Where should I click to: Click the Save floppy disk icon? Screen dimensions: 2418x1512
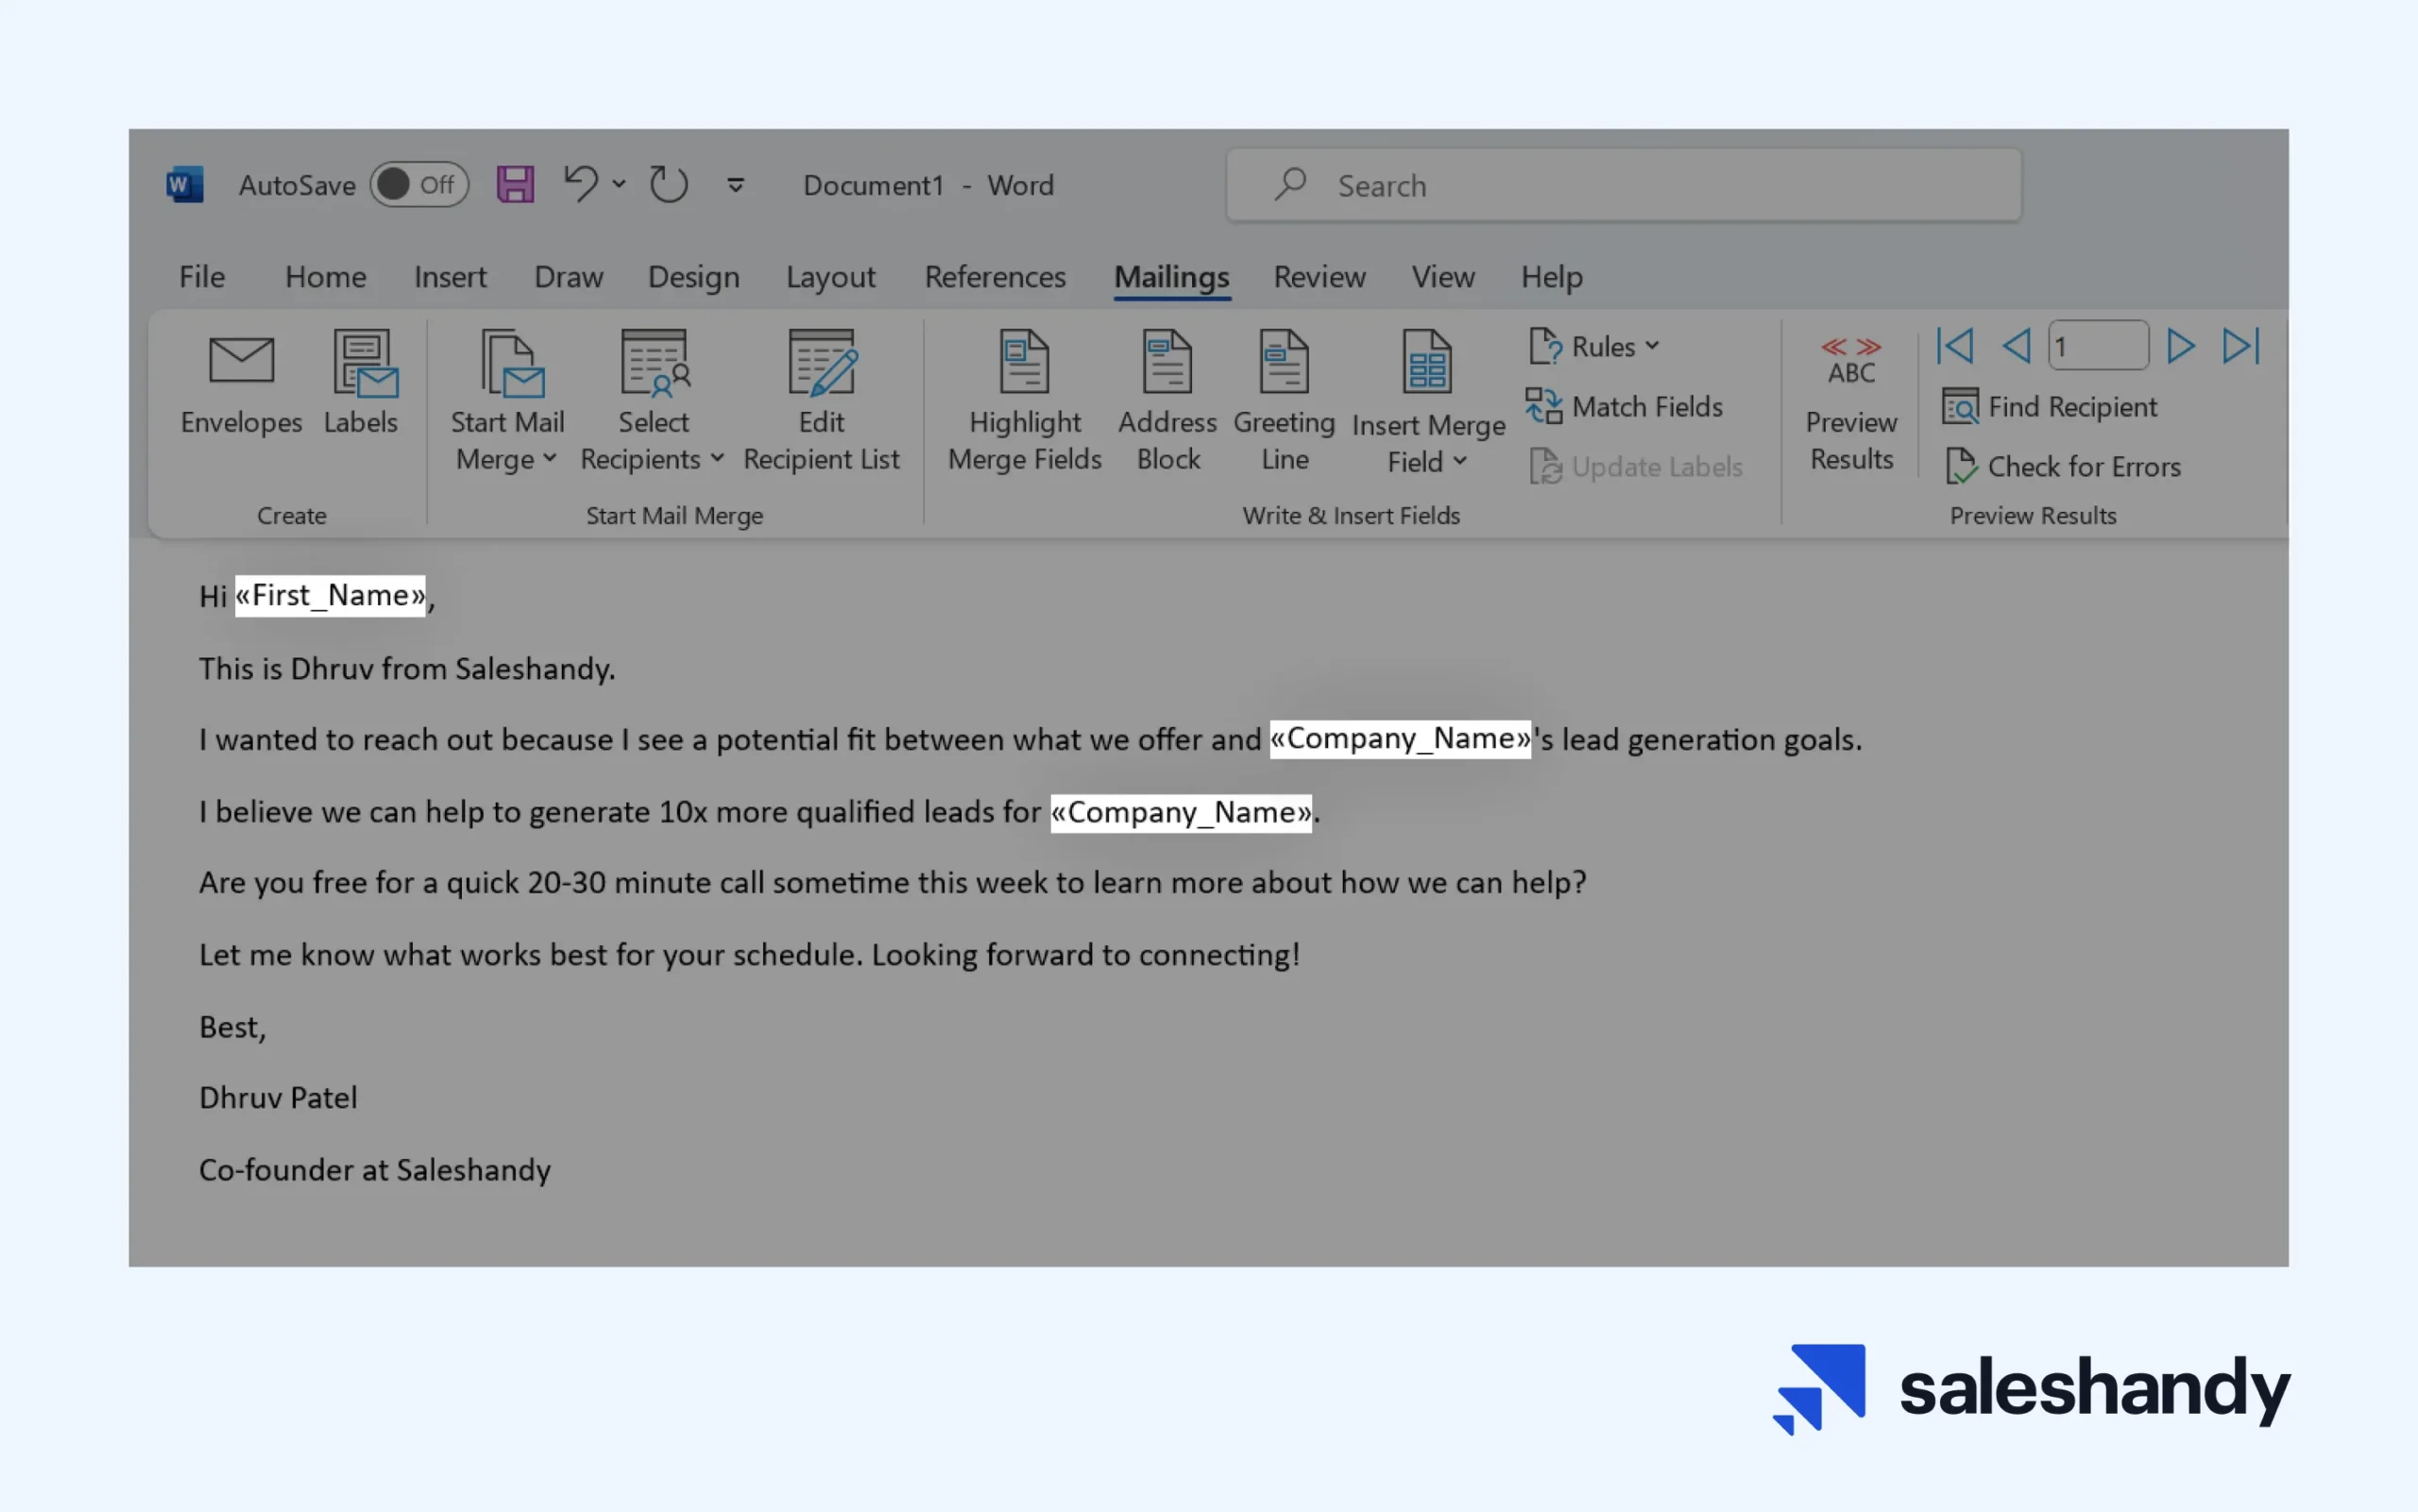[515, 185]
